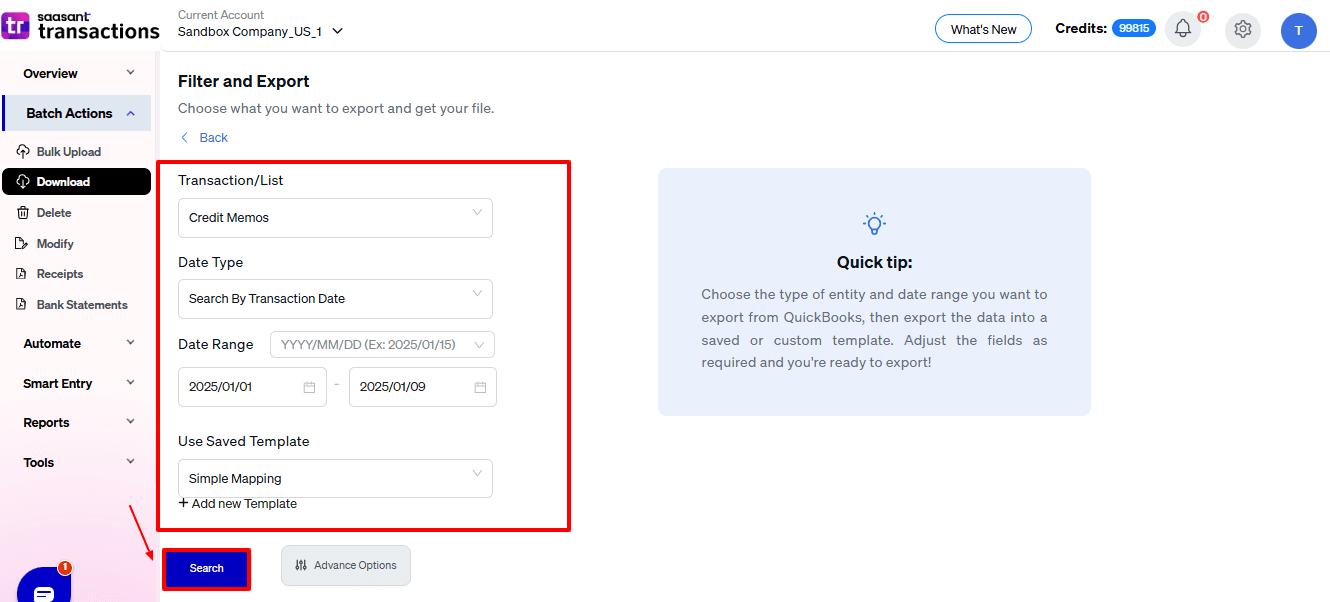This screenshot has width=1330, height=602.
Task: Open calendar for end date 2025/01/09
Action: (480, 387)
